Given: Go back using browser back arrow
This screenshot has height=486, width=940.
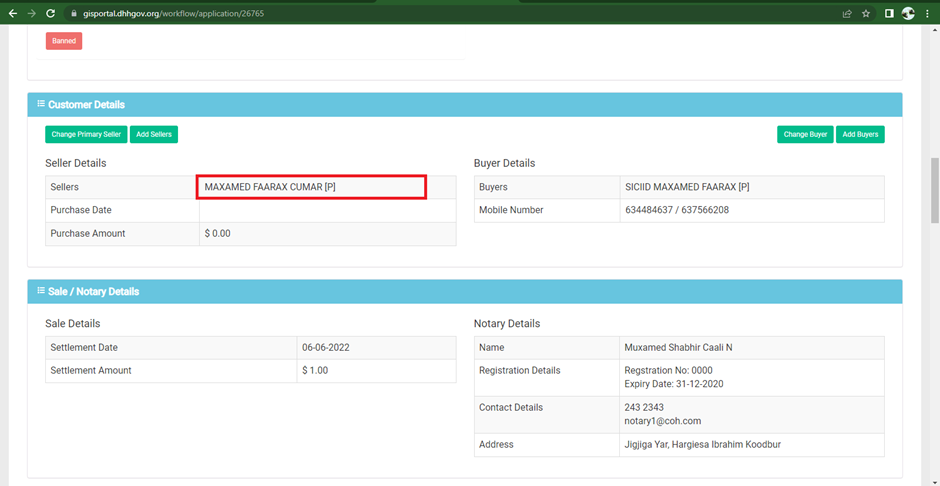Looking at the screenshot, I should click(13, 13).
